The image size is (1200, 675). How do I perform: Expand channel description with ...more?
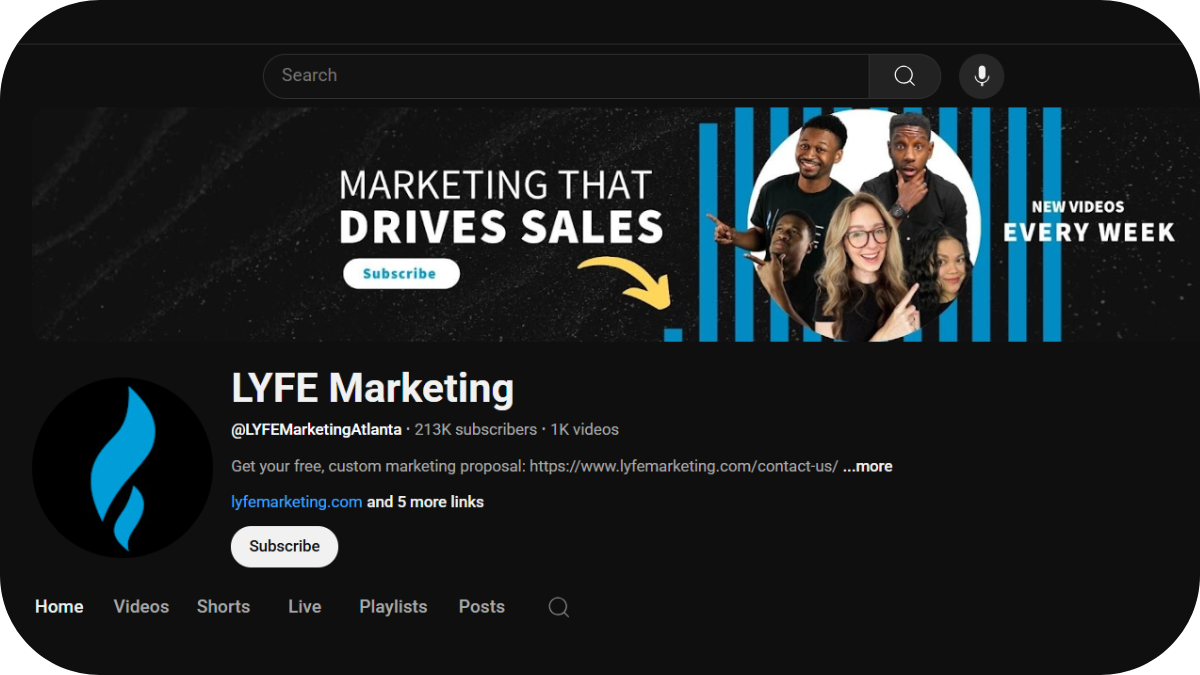[867, 466]
